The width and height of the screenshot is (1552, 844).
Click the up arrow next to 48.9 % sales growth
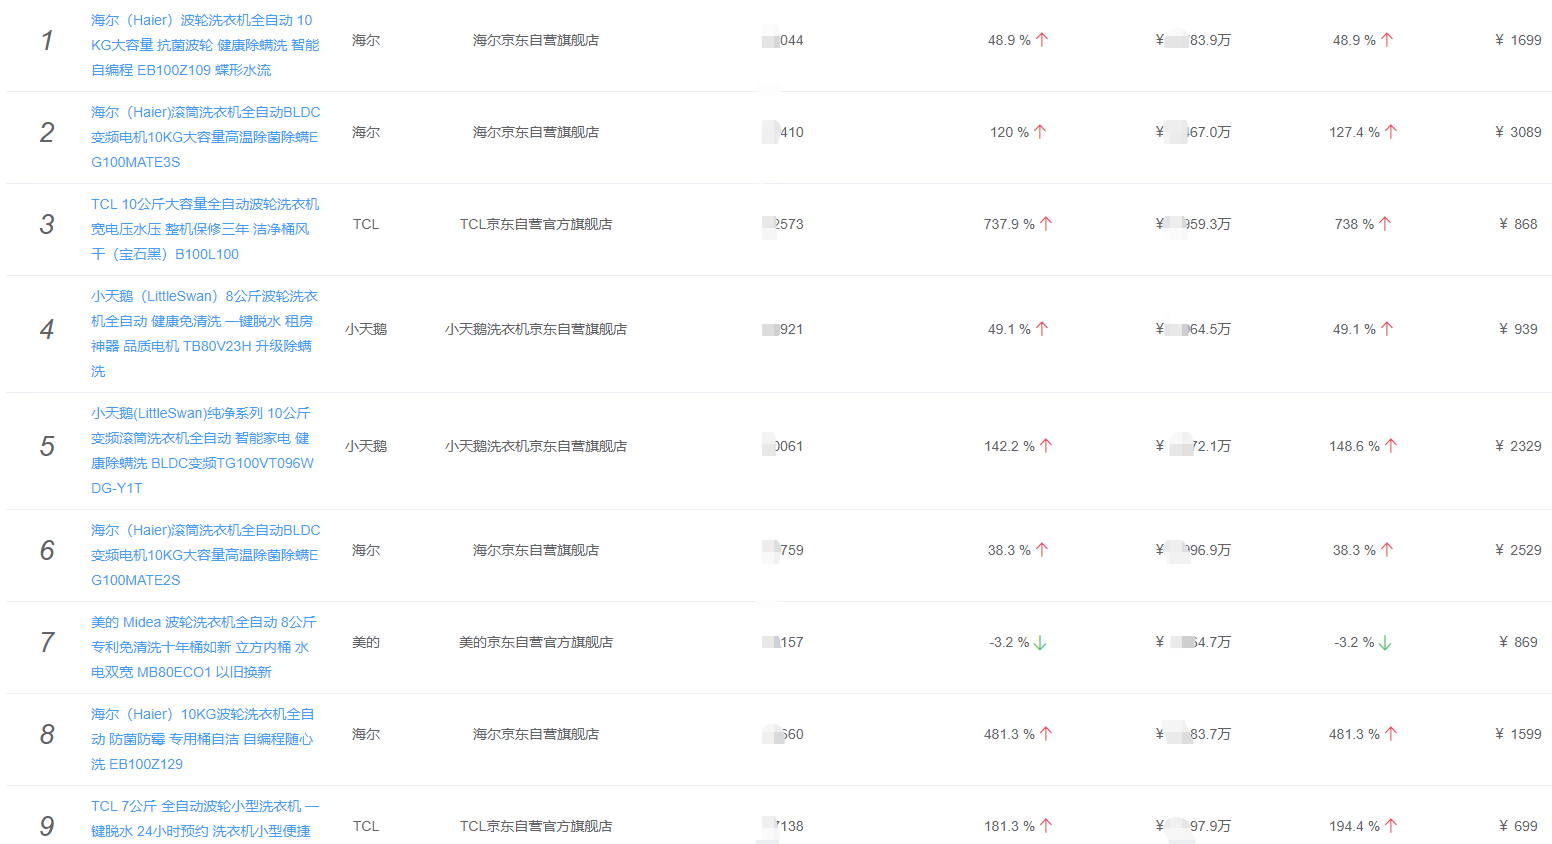[x=1042, y=40]
